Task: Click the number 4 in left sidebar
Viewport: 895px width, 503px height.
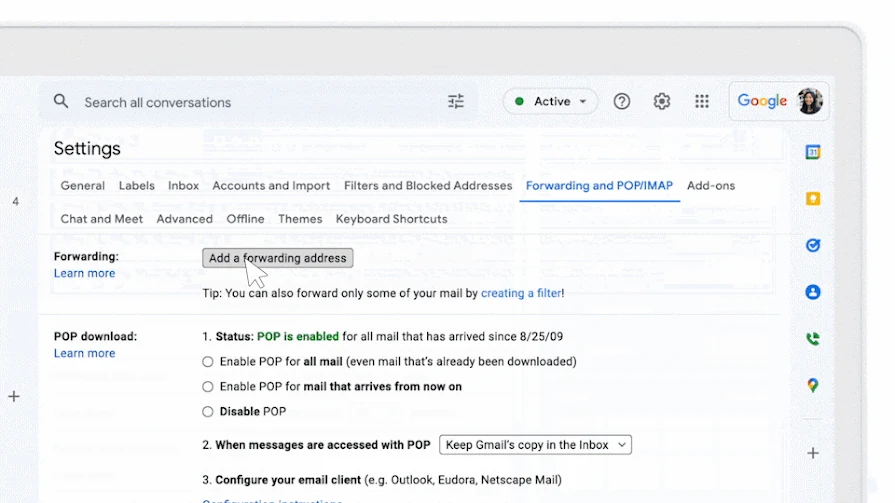Action: point(15,202)
